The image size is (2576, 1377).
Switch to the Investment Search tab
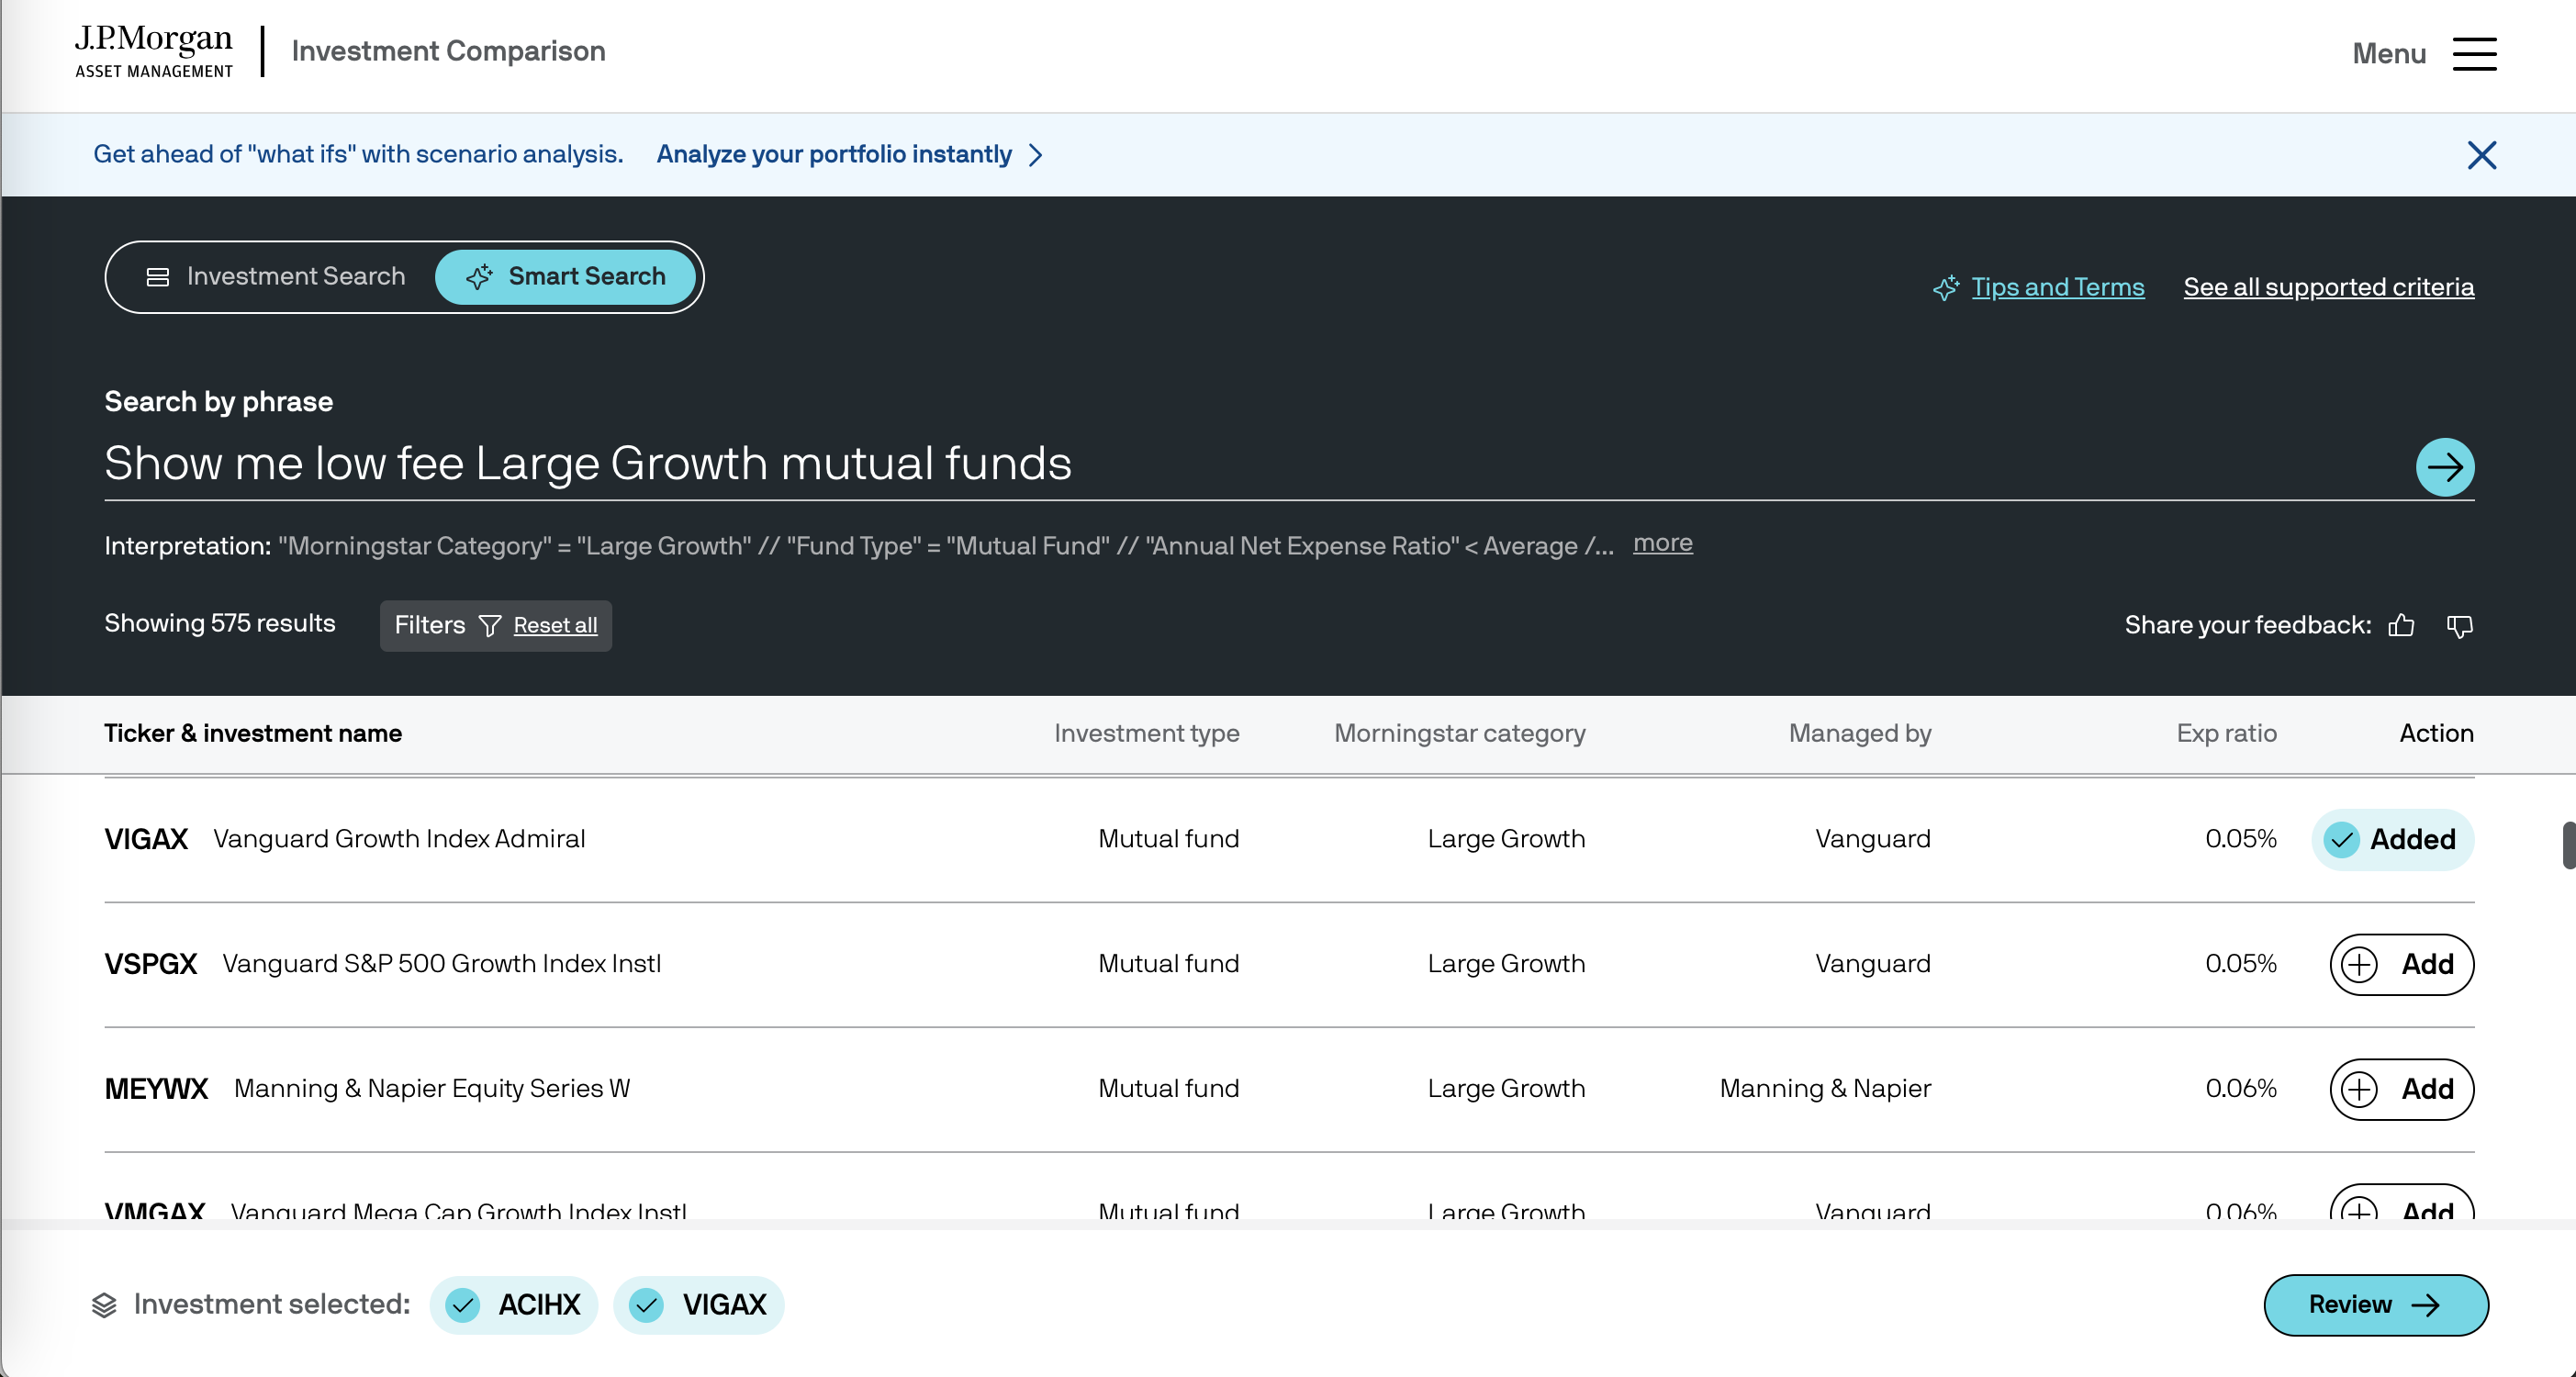click(276, 277)
